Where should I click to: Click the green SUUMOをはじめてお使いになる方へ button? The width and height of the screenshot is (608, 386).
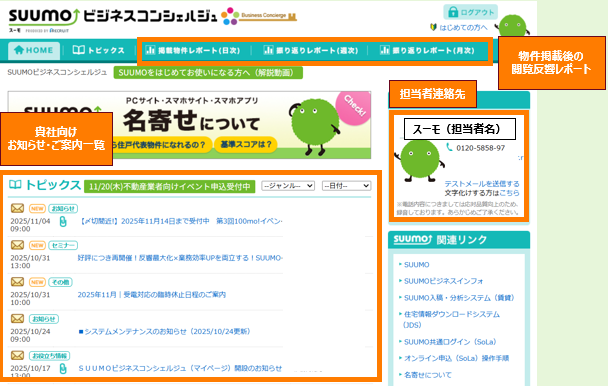(208, 73)
